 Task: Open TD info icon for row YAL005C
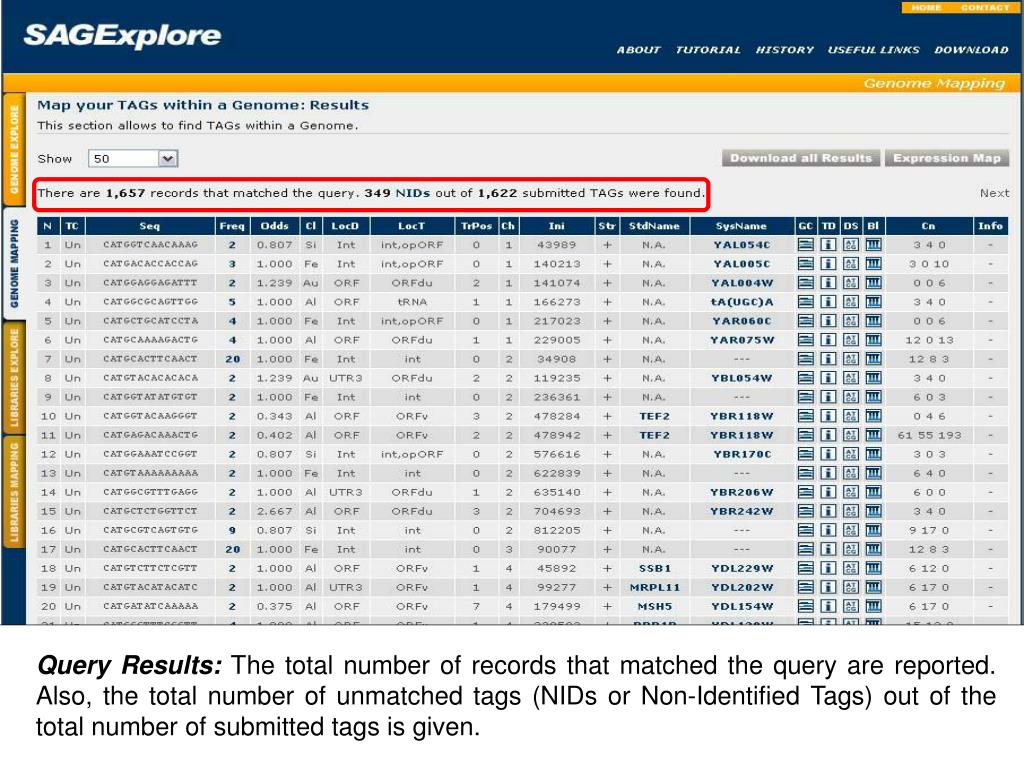point(828,264)
